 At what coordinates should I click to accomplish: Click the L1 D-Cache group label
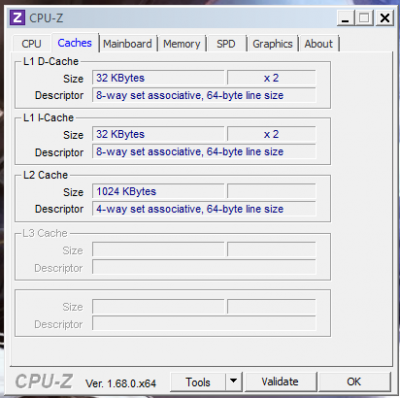coord(51,61)
